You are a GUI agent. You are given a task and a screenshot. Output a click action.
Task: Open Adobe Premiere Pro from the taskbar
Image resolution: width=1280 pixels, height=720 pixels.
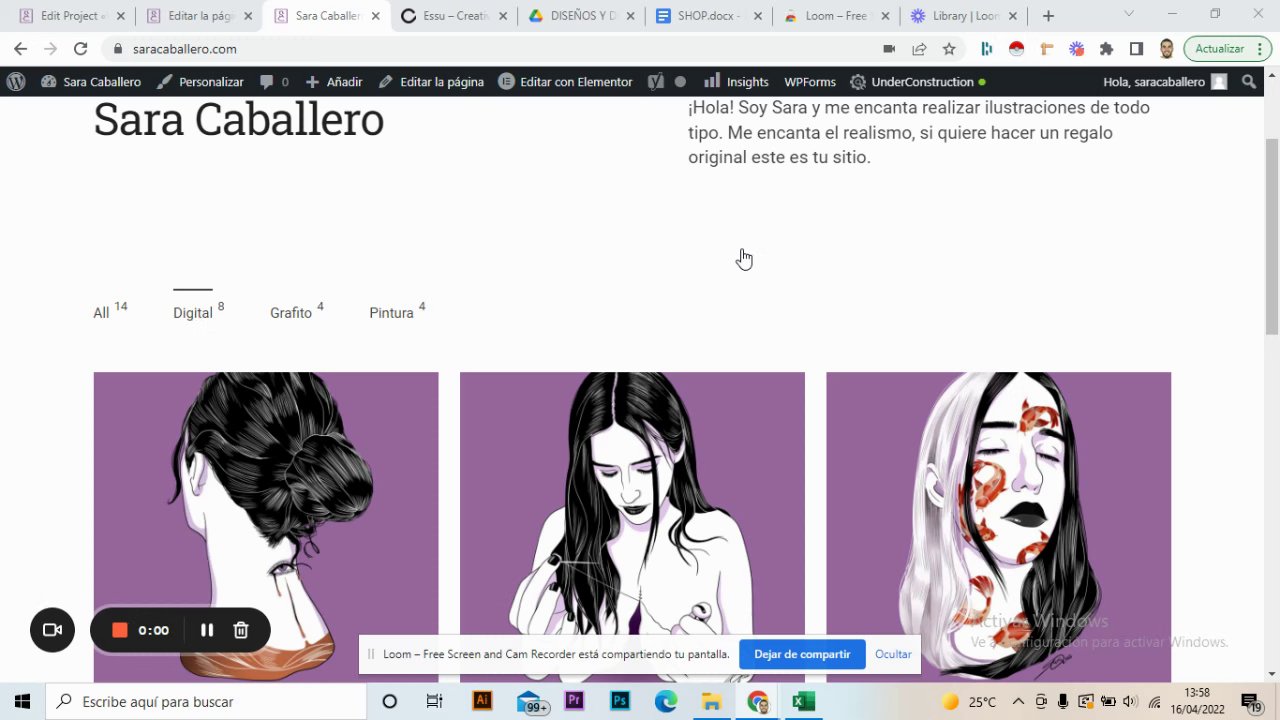[574, 702]
